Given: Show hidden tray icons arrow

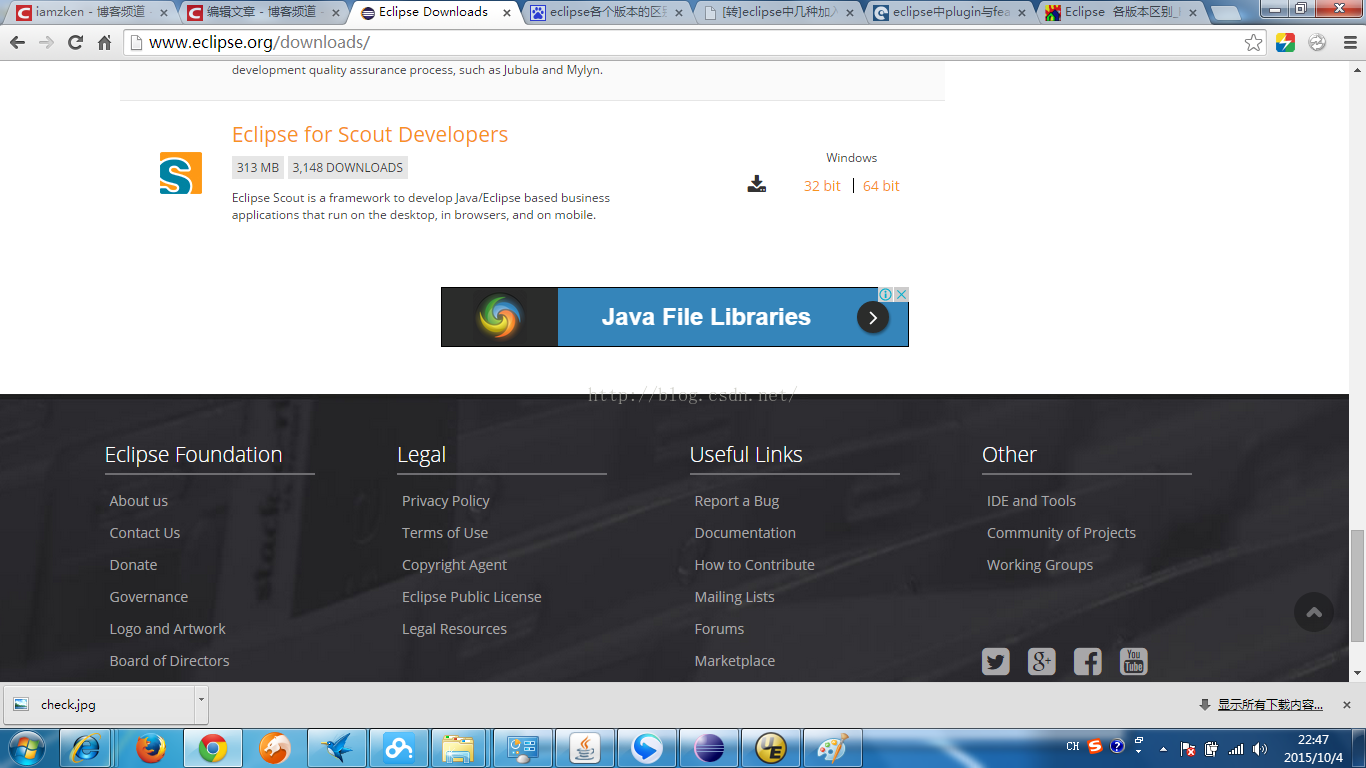Looking at the screenshot, I should coord(1163,748).
